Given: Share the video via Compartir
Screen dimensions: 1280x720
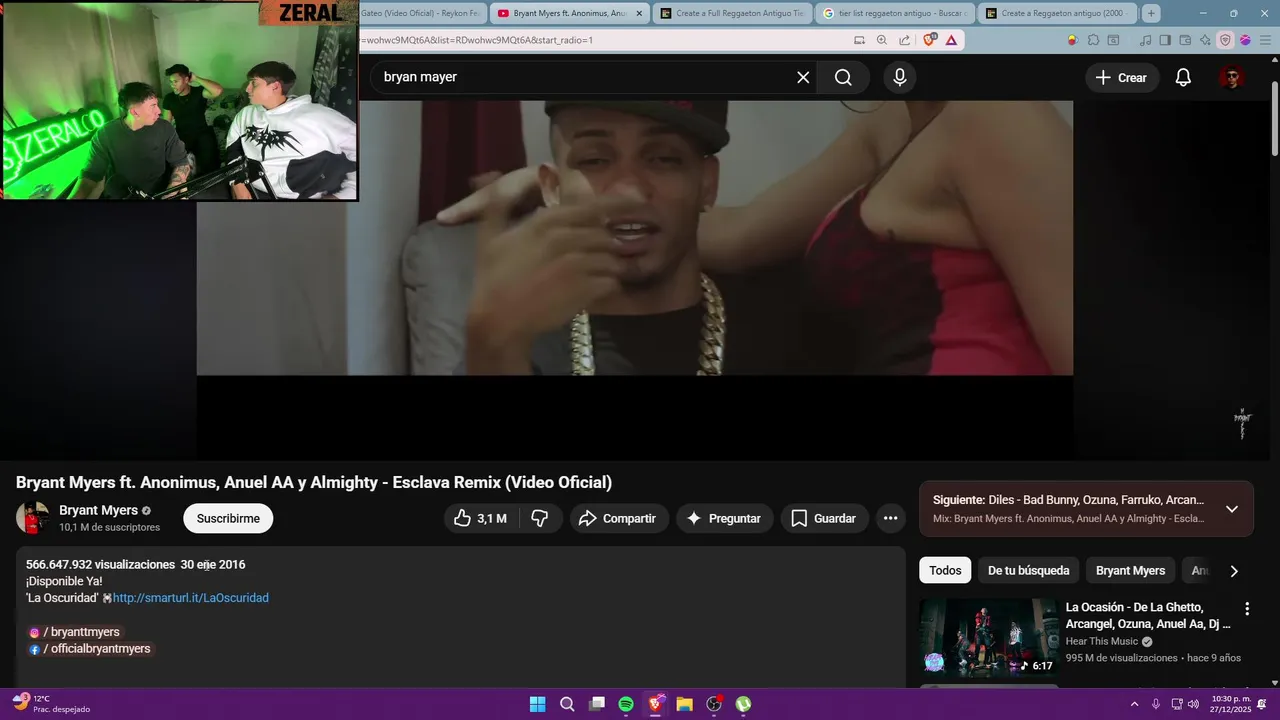Looking at the screenshot, I should pos(617,518).
